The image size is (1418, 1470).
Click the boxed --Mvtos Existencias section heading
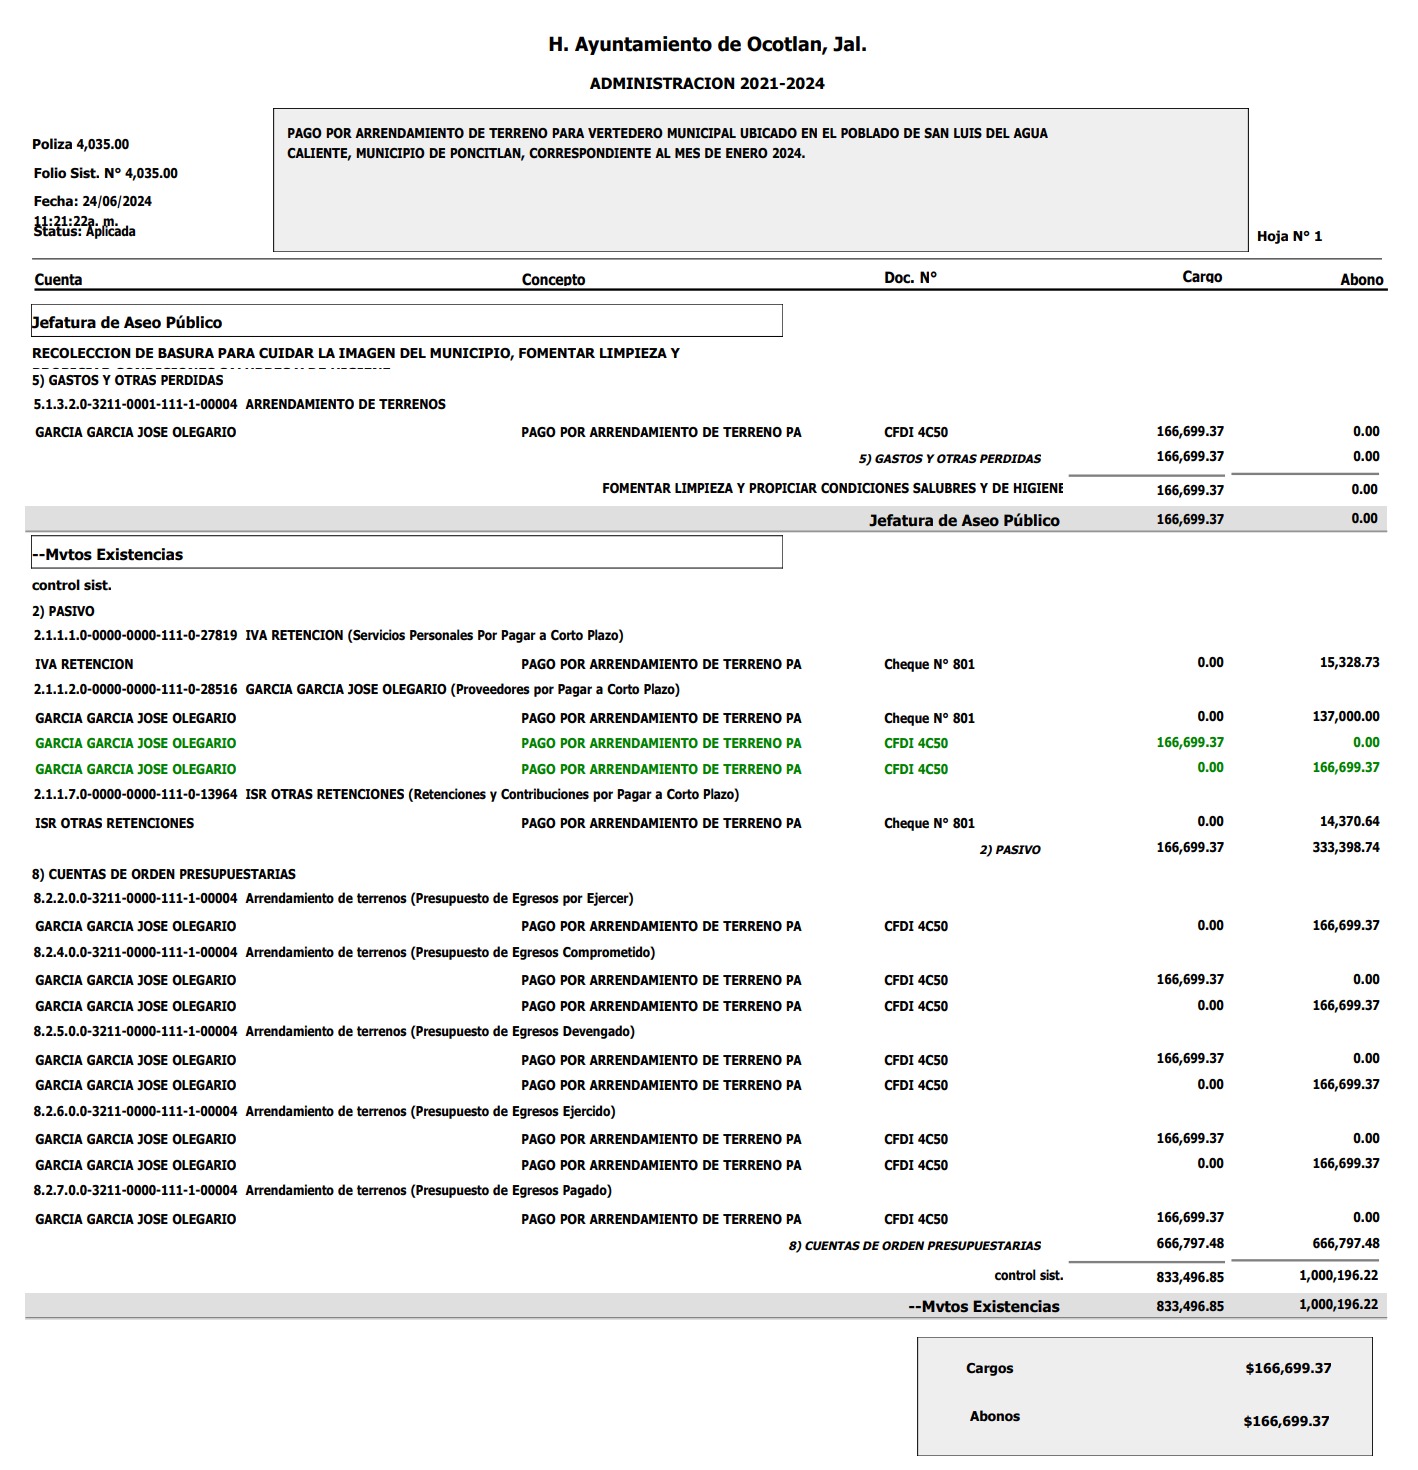tap(406, 554)
